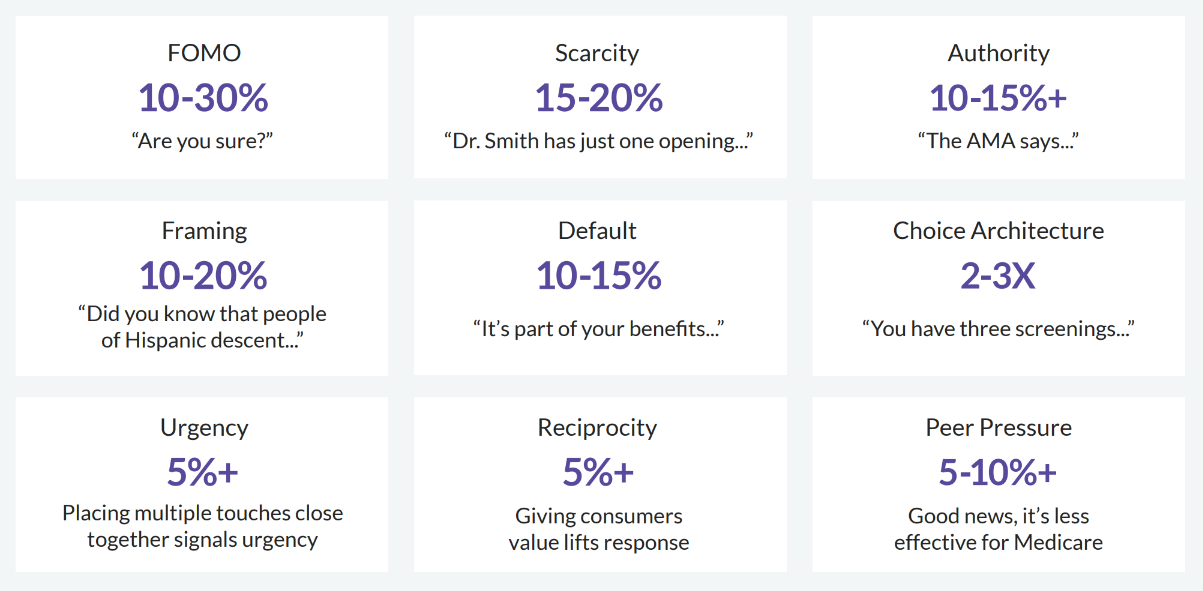Select the "It's part of your benefits..." quote

pyautogui.click(x=598, y=328)
